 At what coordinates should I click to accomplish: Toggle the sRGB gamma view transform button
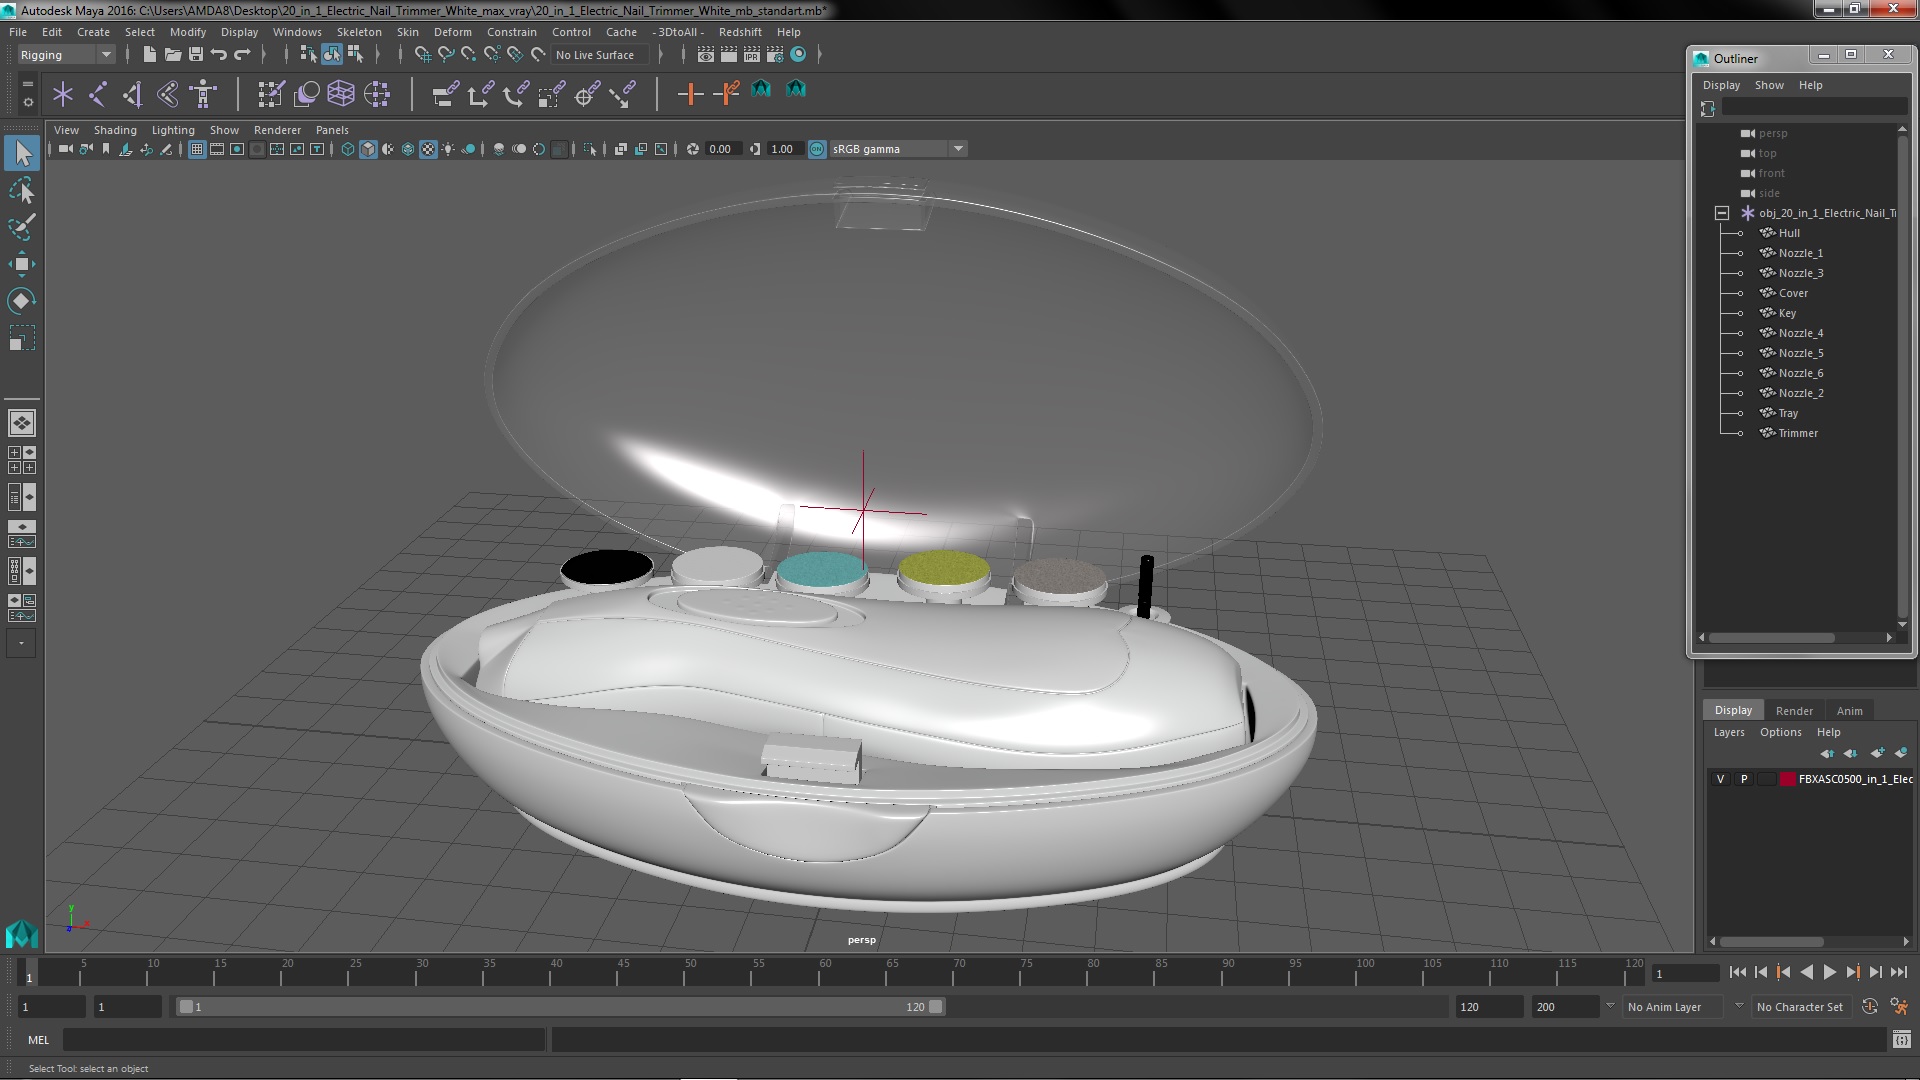click(817, 149)
